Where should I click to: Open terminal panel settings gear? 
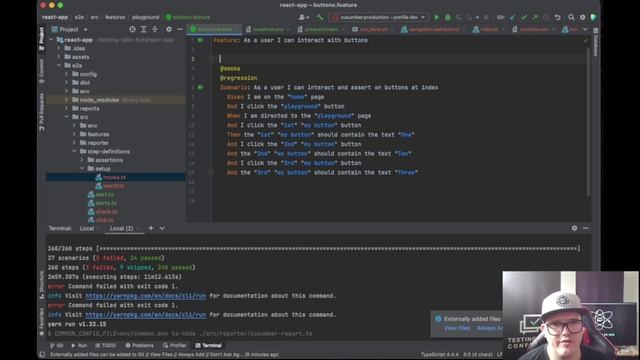pos(574,228)
